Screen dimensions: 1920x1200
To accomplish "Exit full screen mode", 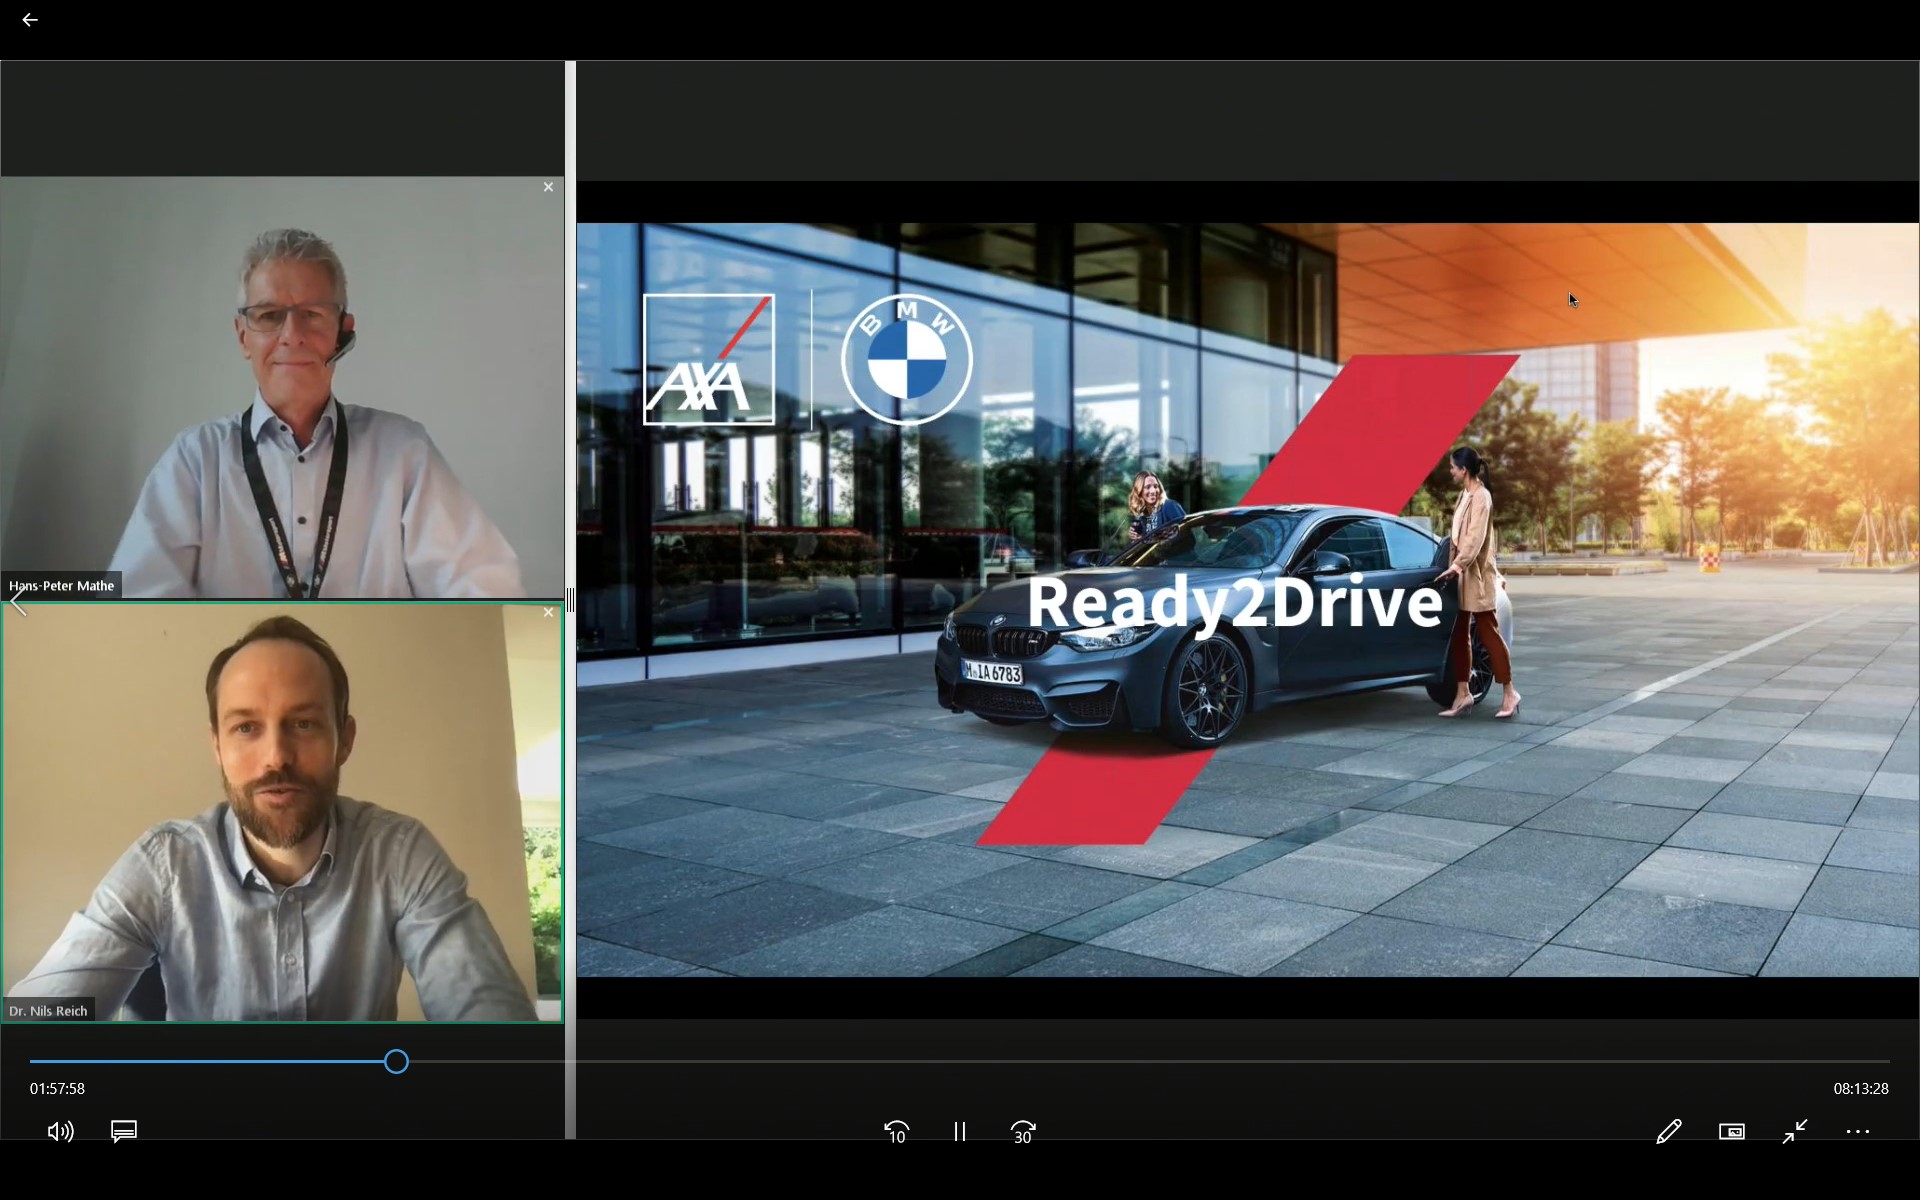I will [x=1795, y=1131].
